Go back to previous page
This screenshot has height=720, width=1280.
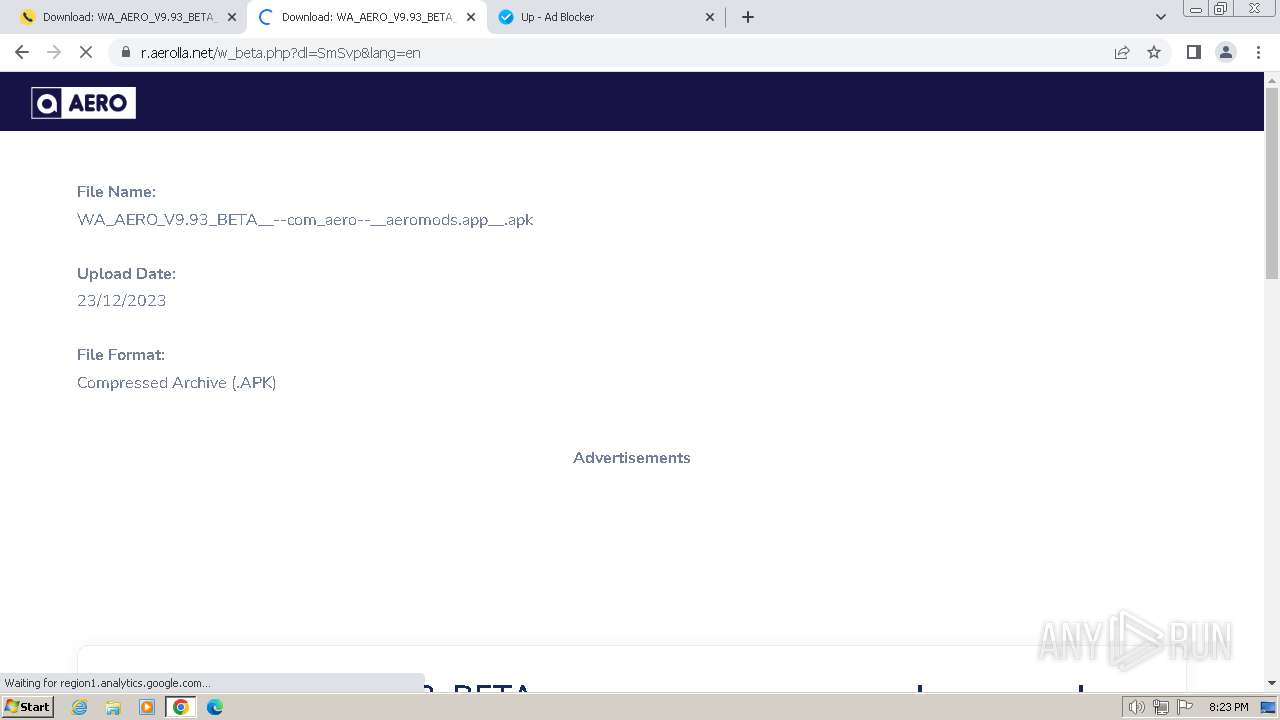pos(22,52)
